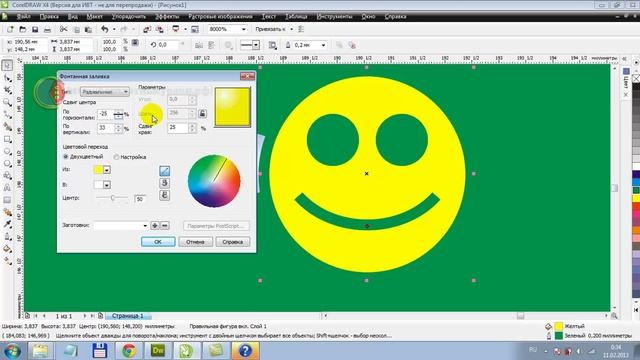Click the Print icon in toolbar
640x360 pixels.
47,29
